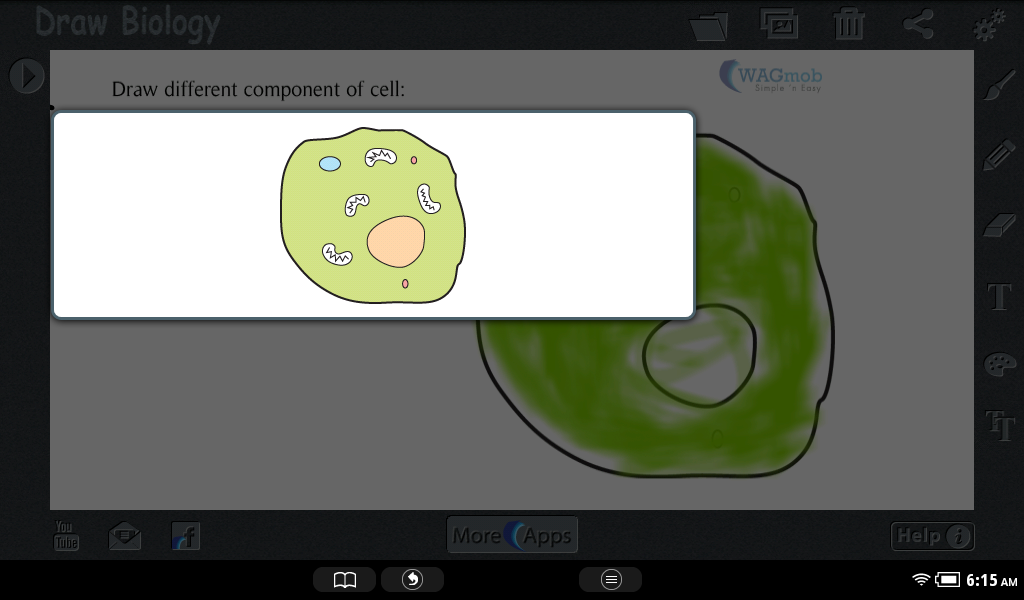Open the settings gear

coord(985,24)
